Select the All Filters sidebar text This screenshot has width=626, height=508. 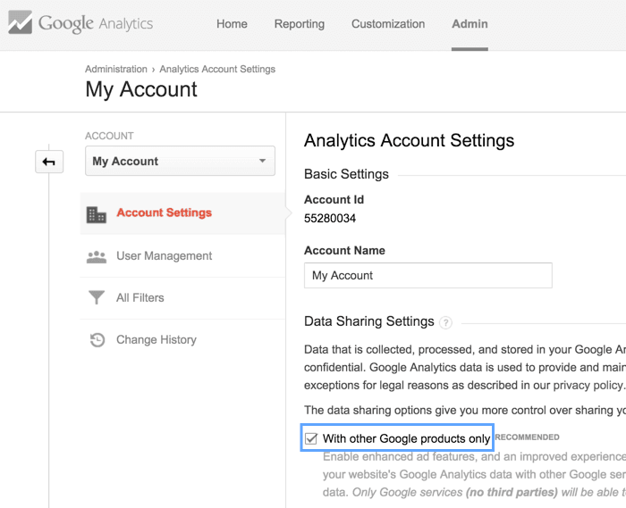click(x=140, y=298)
